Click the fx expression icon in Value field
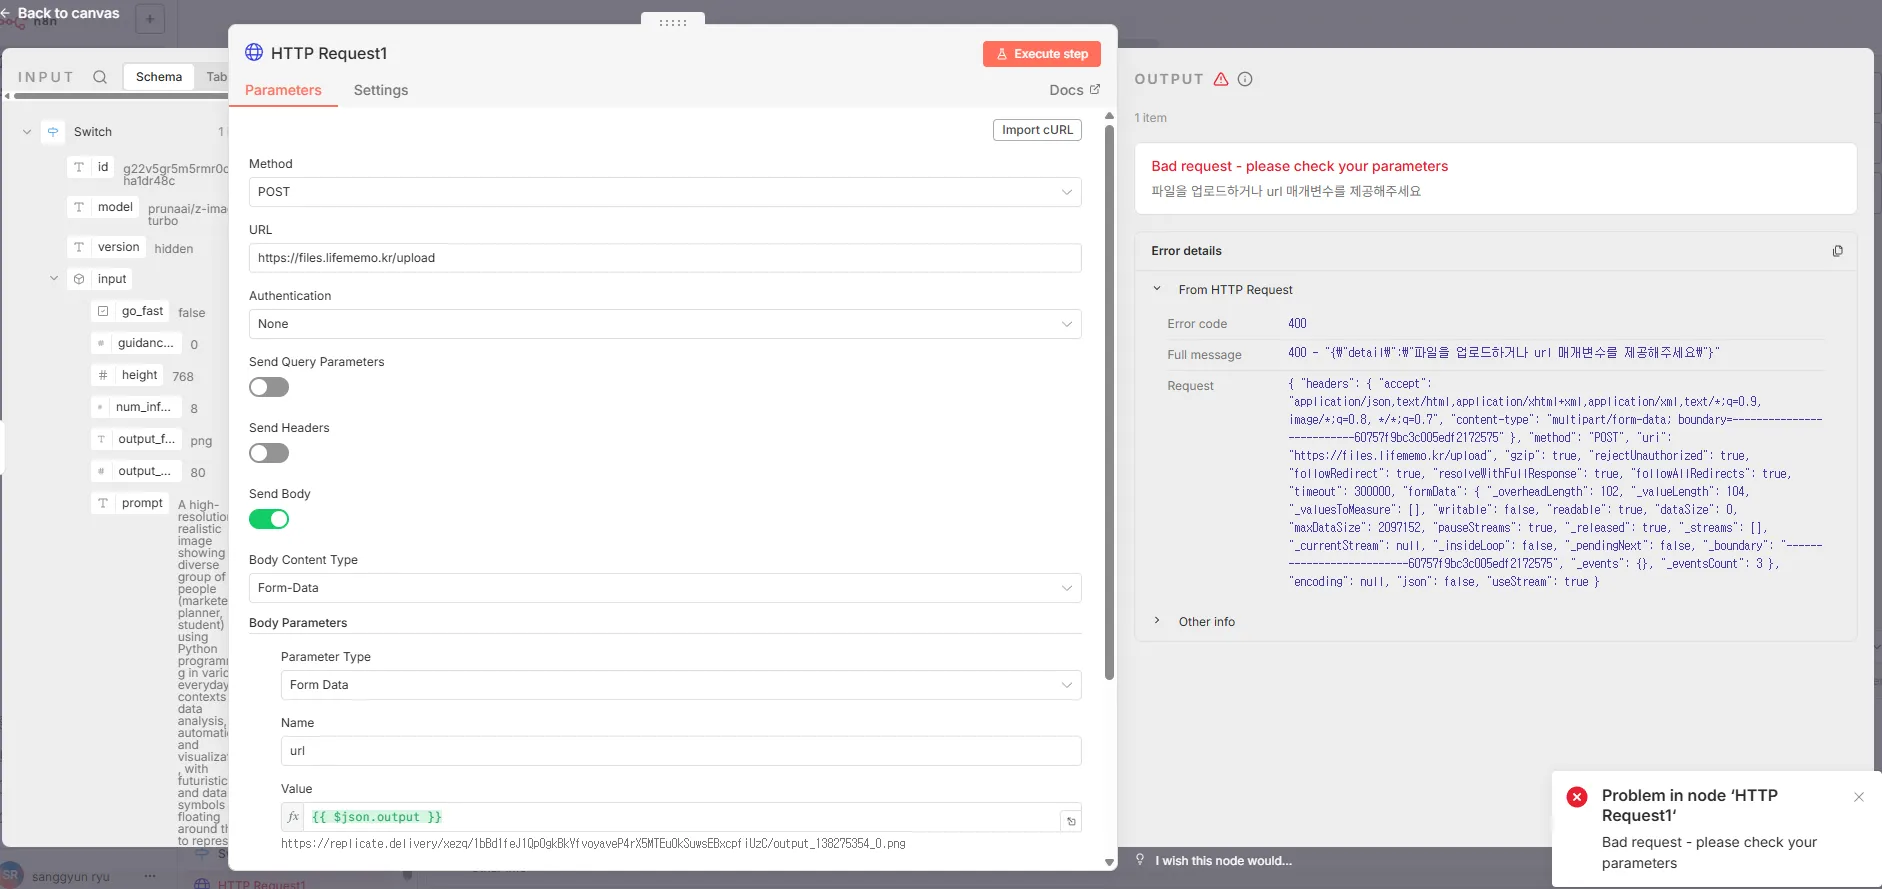The image size is (1882, 889). pos(293,817)
